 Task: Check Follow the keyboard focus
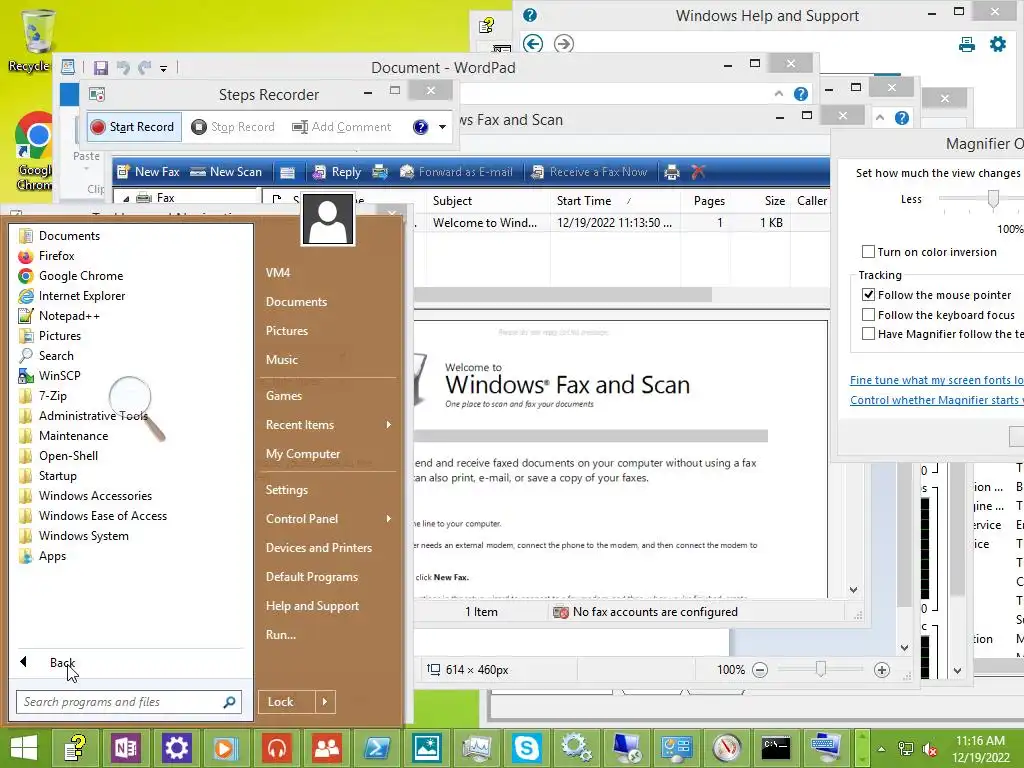[x=868, y=315]
